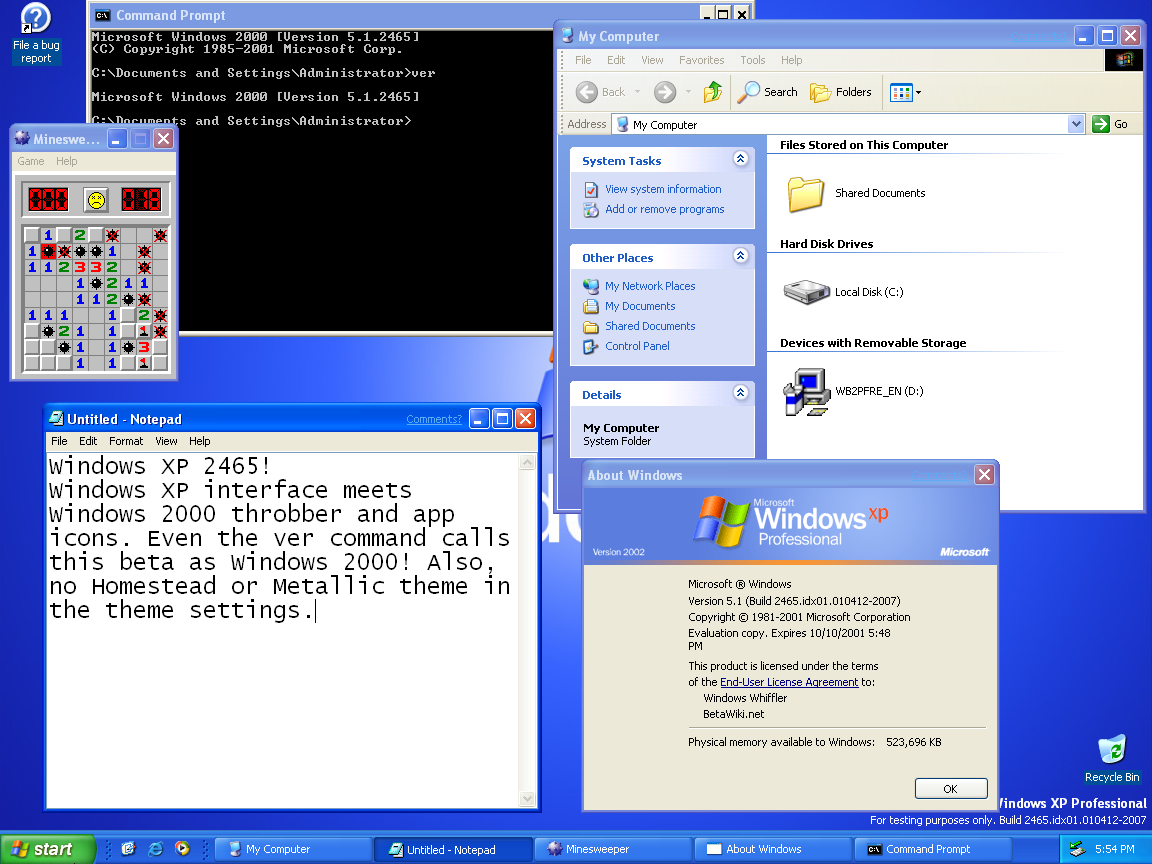The height and width of the screenshot is (864, 1152).
Task: Open Notepad's Edit menu
Action: coord(88,441)
